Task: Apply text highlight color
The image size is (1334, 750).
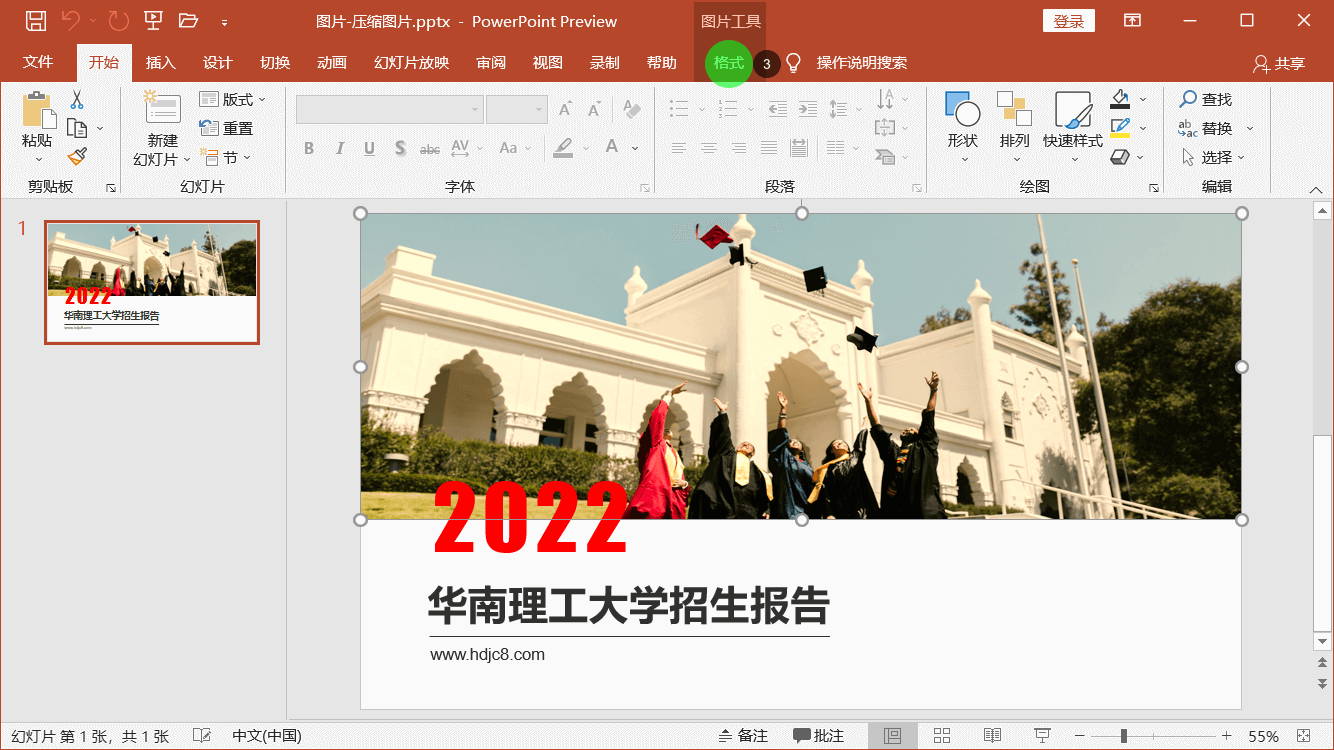Action: click(563, 148)
